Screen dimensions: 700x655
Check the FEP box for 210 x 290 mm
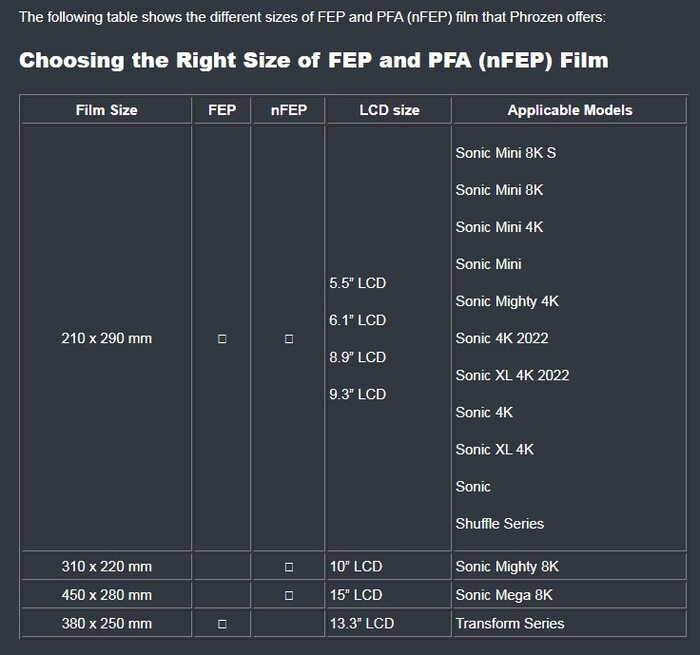[222, 339]
